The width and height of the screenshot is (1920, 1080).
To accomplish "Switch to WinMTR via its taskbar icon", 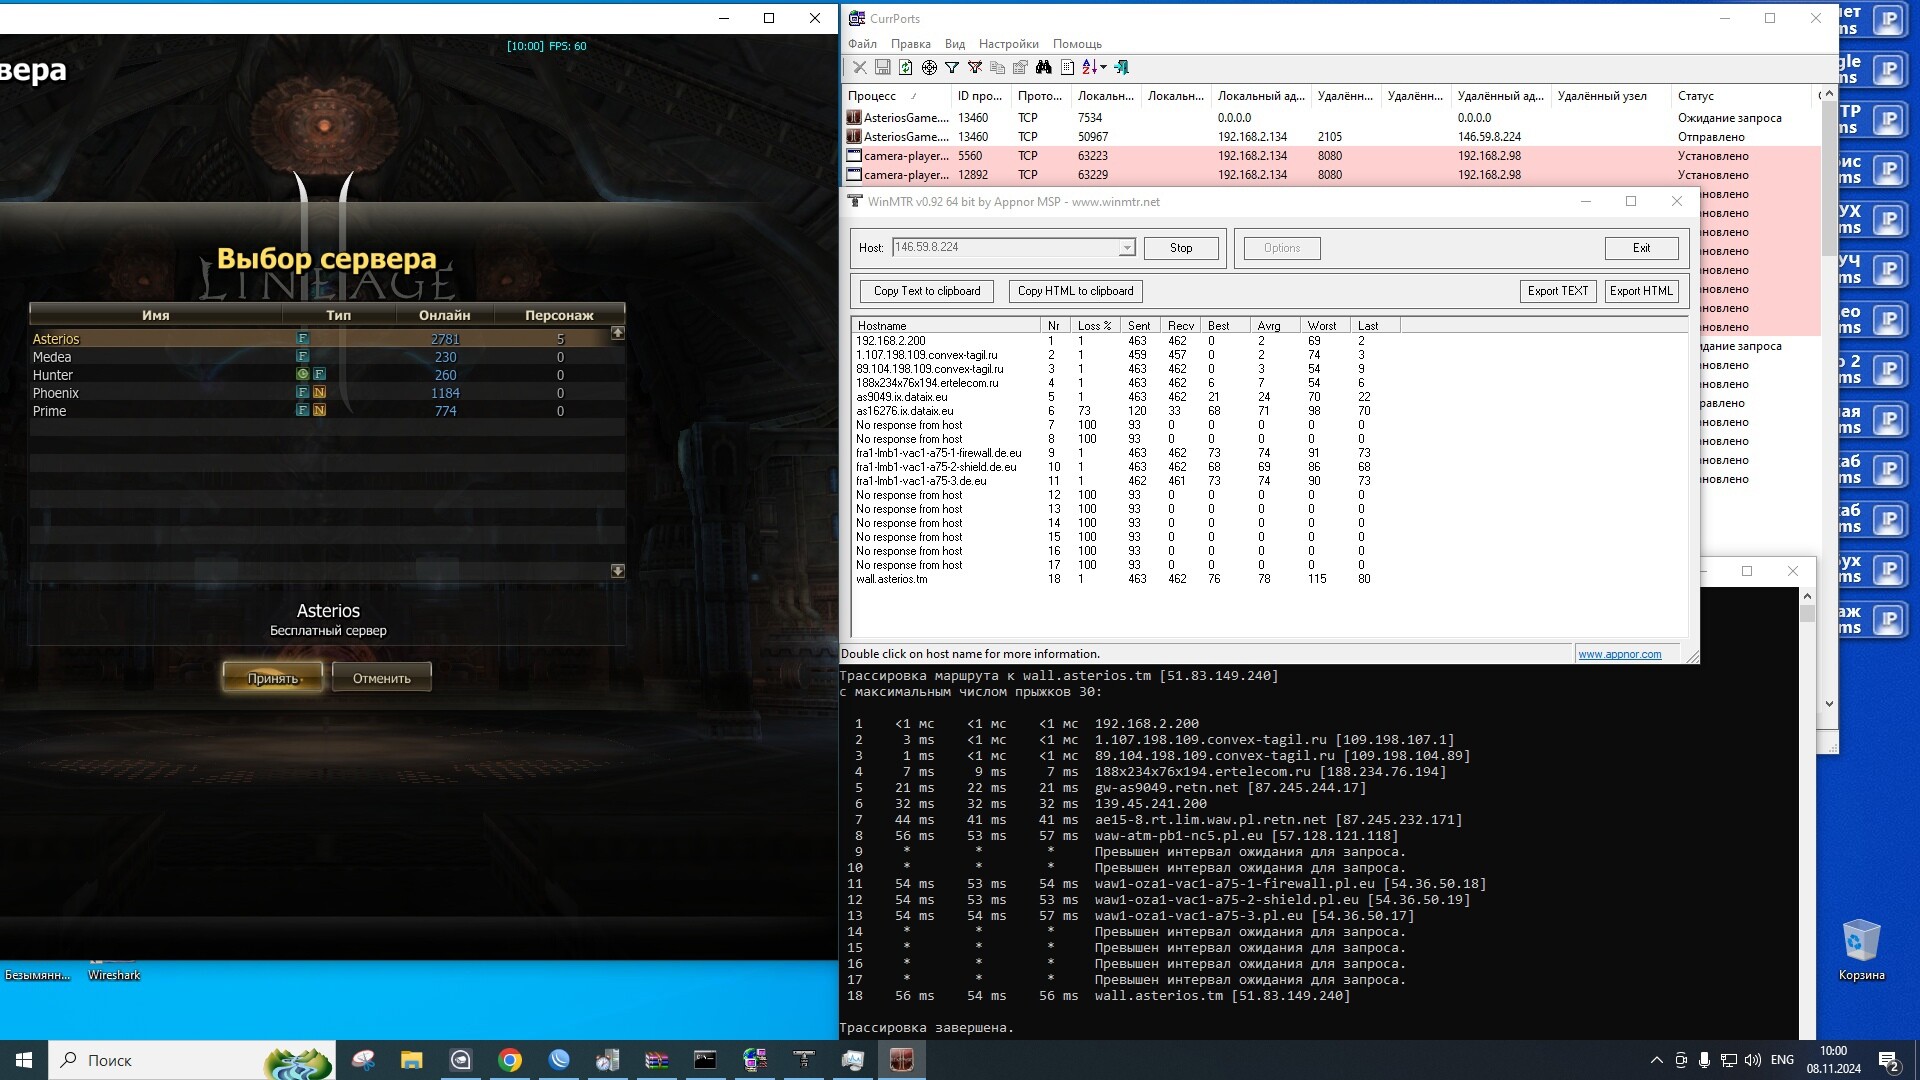I will [x=804, y=1060].
